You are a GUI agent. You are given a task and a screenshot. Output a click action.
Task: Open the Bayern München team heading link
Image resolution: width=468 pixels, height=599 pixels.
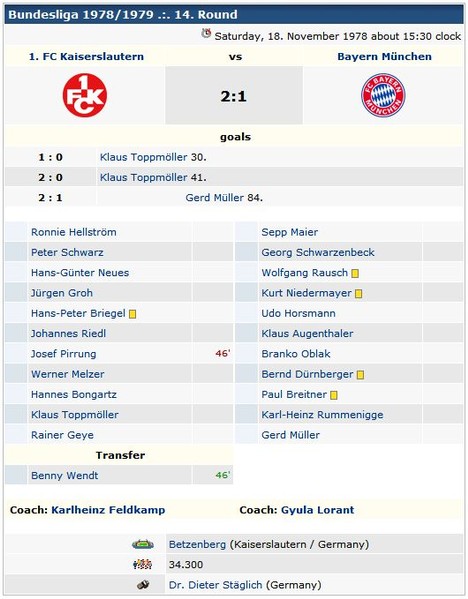click(x=384, y=57)
